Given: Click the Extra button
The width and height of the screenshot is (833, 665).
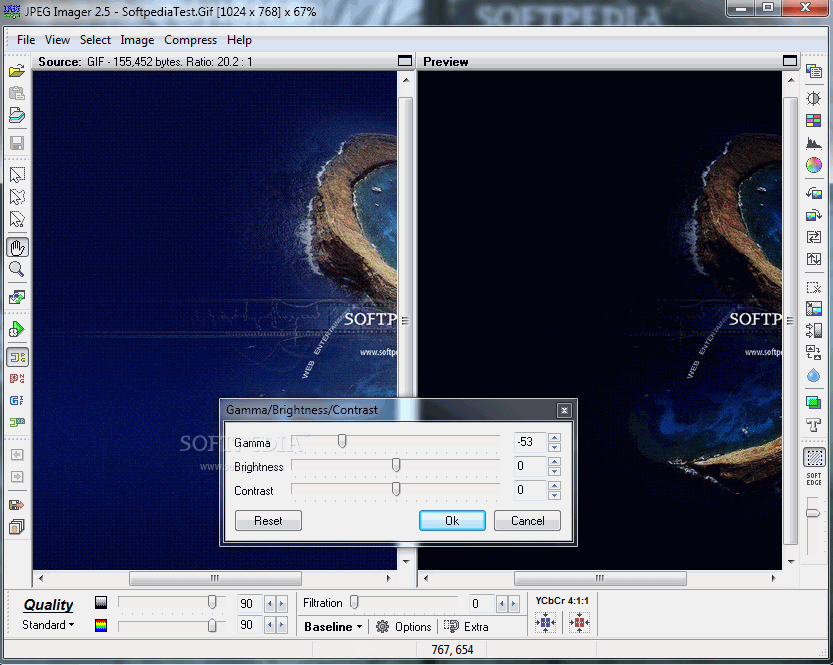Looking at the screenshot, I should (x=466, y=627).
